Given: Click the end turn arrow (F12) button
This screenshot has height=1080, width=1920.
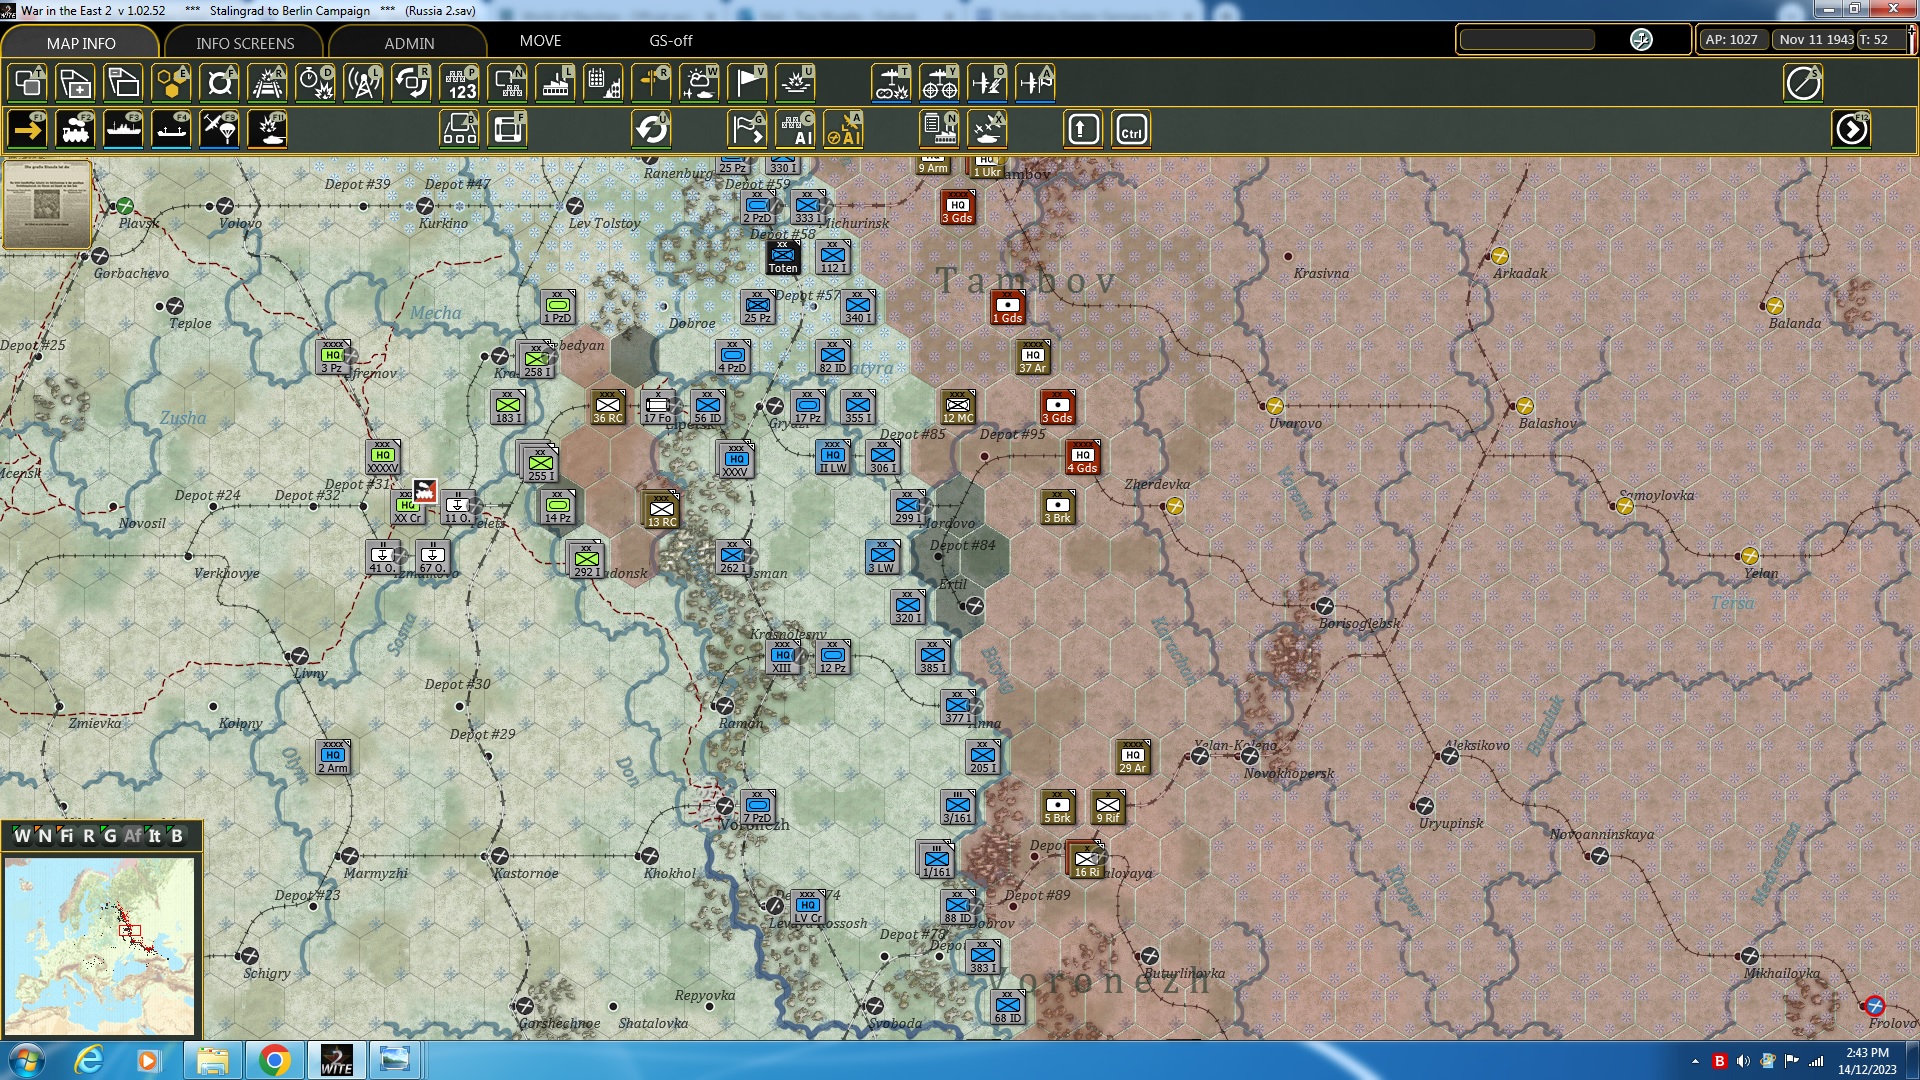Looking at the screenshot, I should tap(1851, 130).
